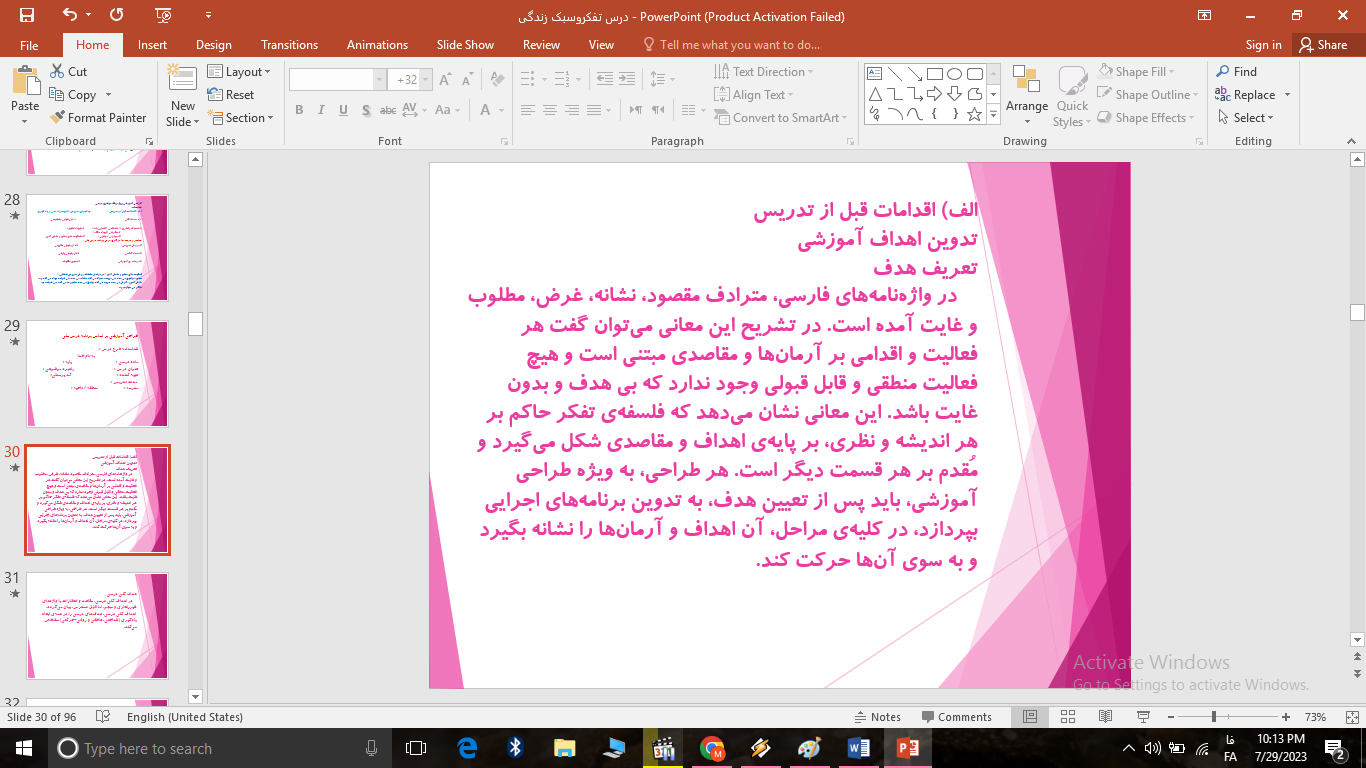The height and width of the screenshot is (768, 1366).
Task: Toggle Notes pane in status bar
Action: point(878,717)
